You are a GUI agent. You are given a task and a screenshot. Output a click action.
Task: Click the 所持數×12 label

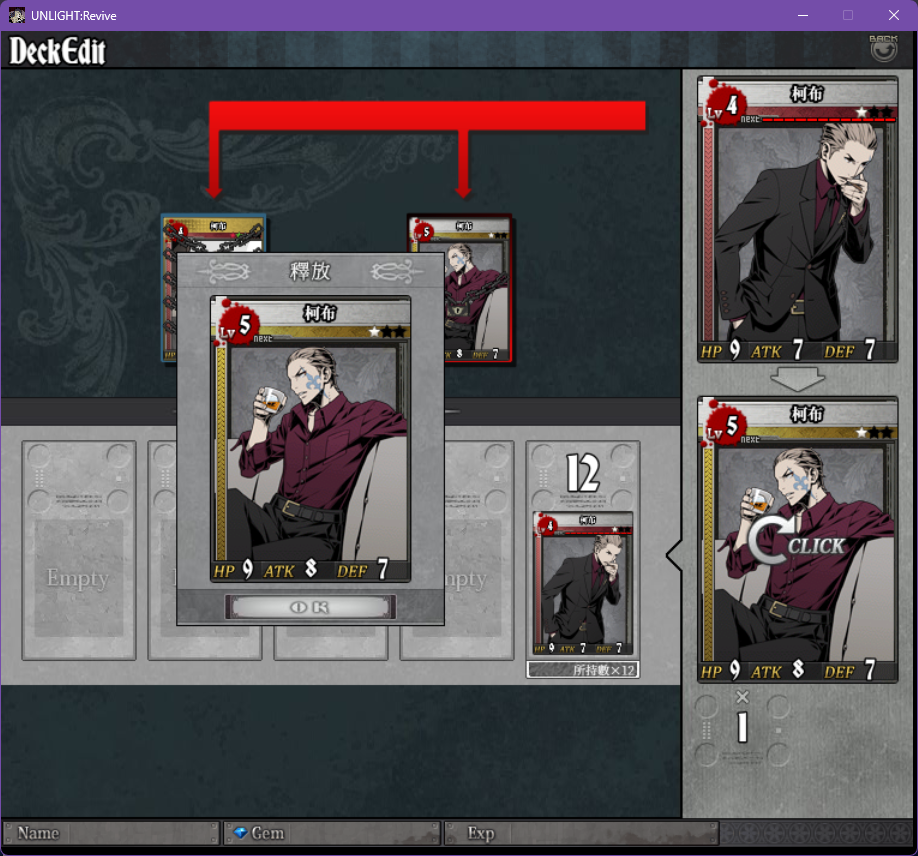(x=583, y=669)
